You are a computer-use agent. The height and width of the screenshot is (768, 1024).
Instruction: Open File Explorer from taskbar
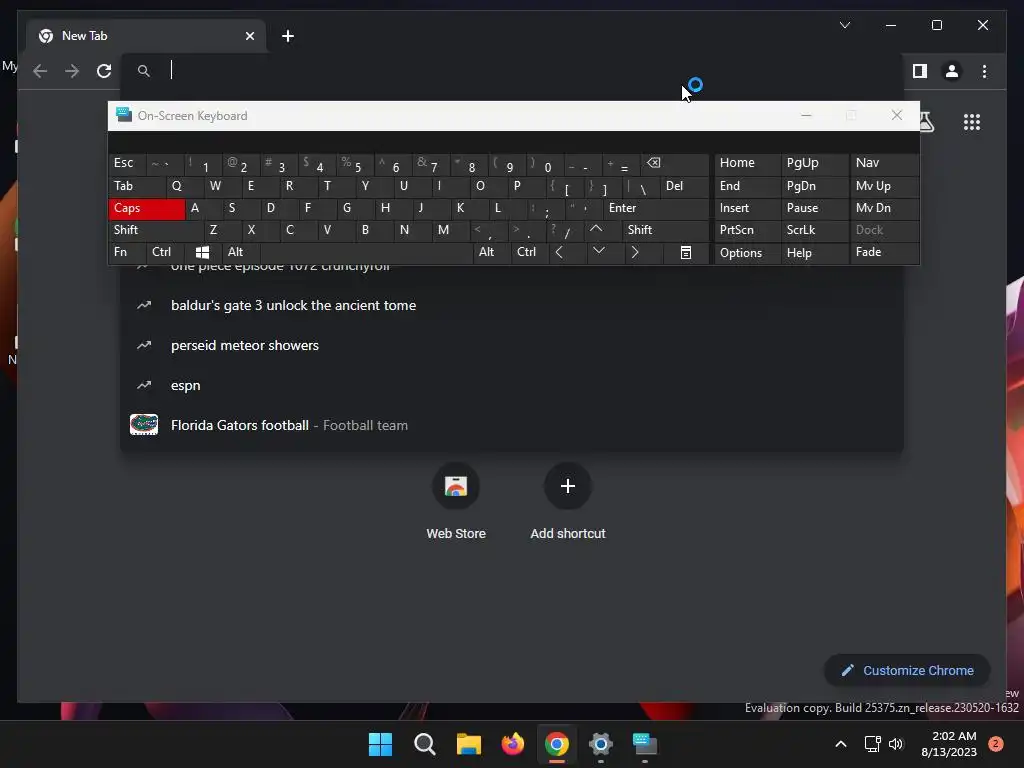pyautogui.click(x=469, y=744)
